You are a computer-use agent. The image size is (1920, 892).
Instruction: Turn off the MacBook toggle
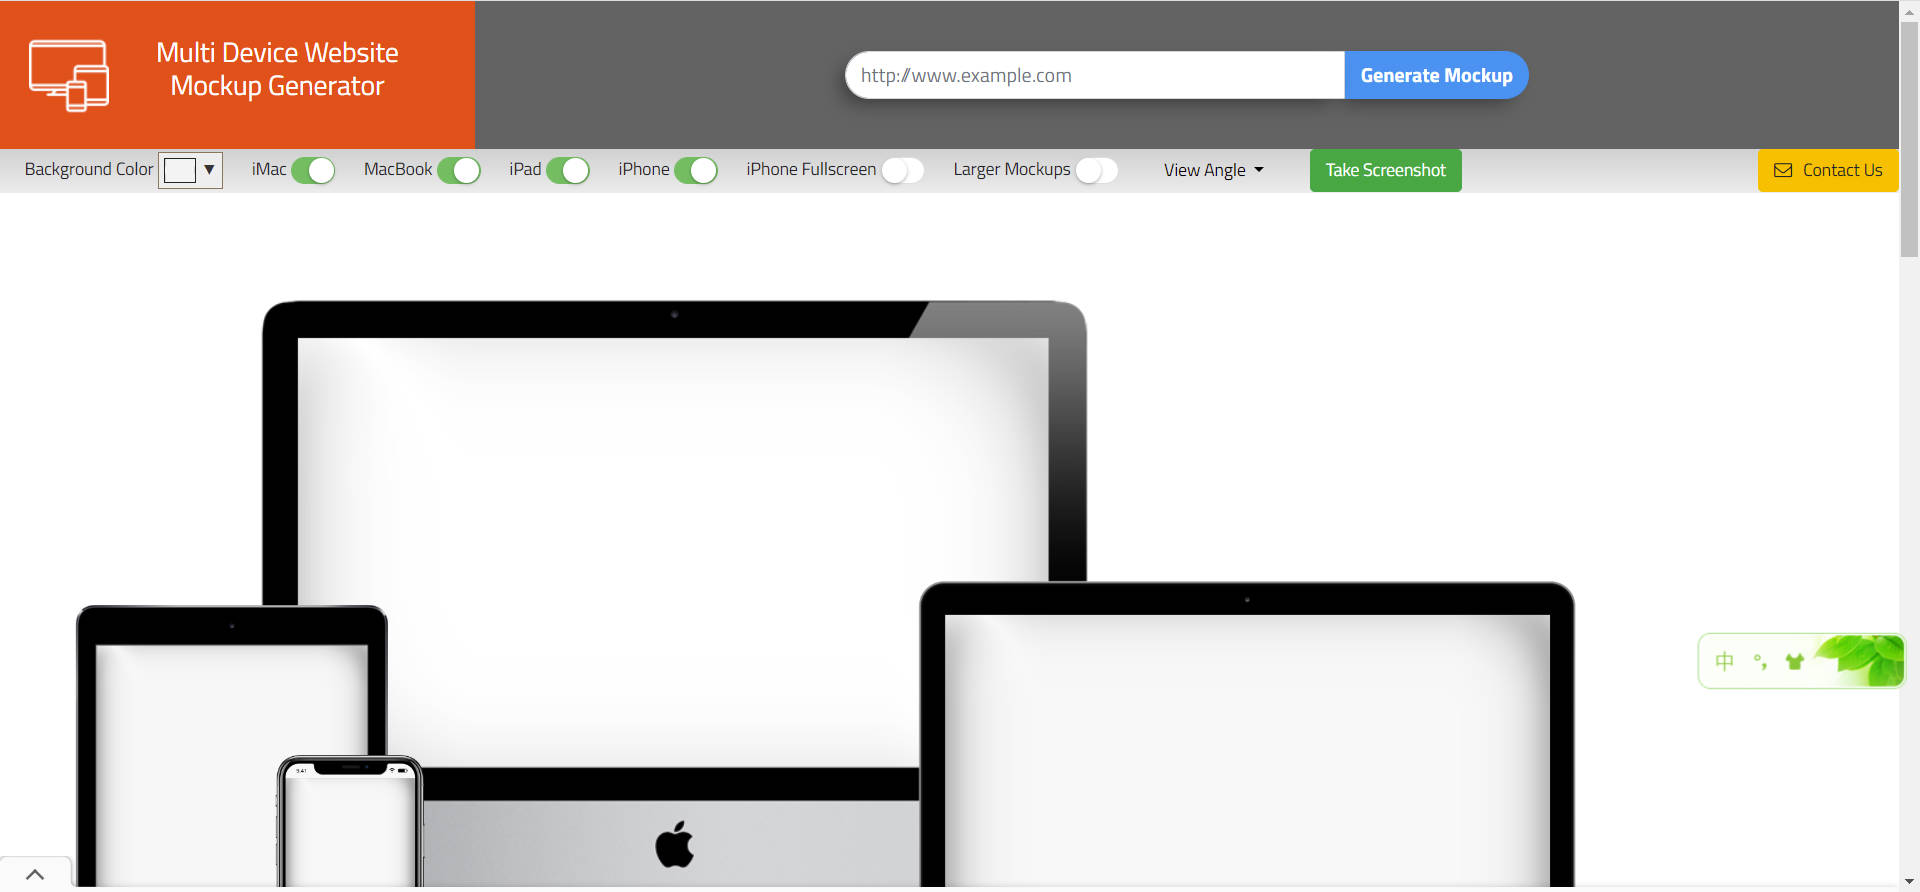point(459,170)
